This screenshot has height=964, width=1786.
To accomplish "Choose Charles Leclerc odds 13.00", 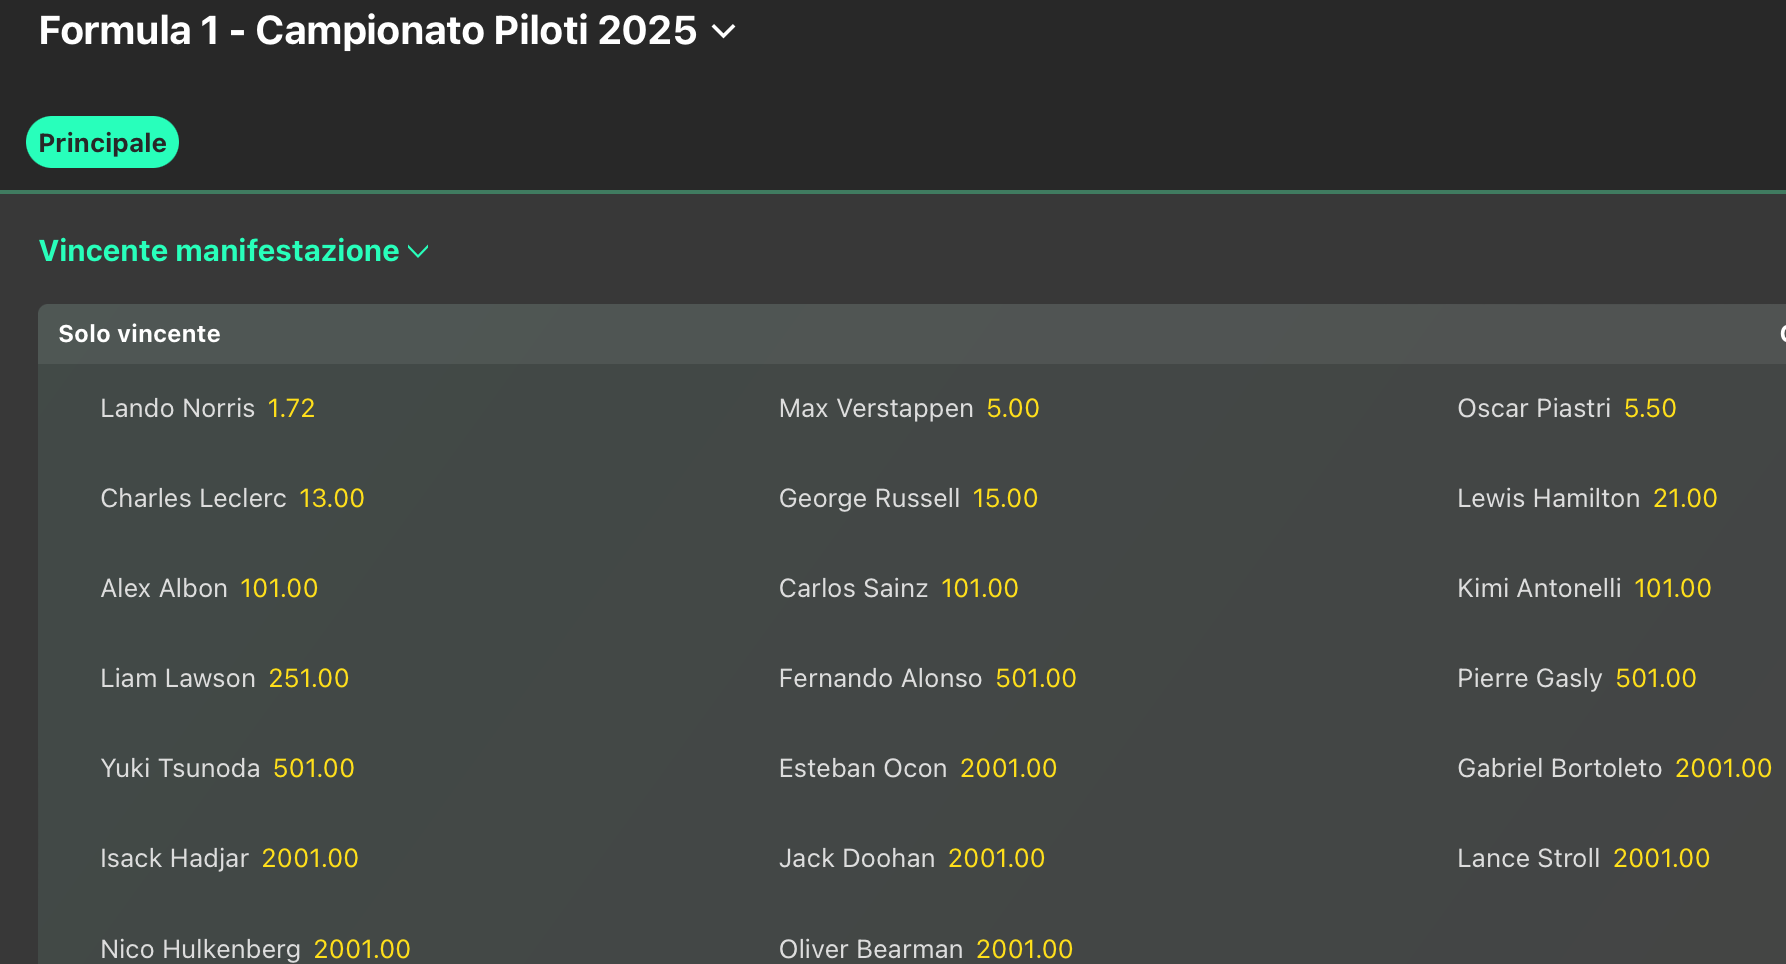I will 331,499.
